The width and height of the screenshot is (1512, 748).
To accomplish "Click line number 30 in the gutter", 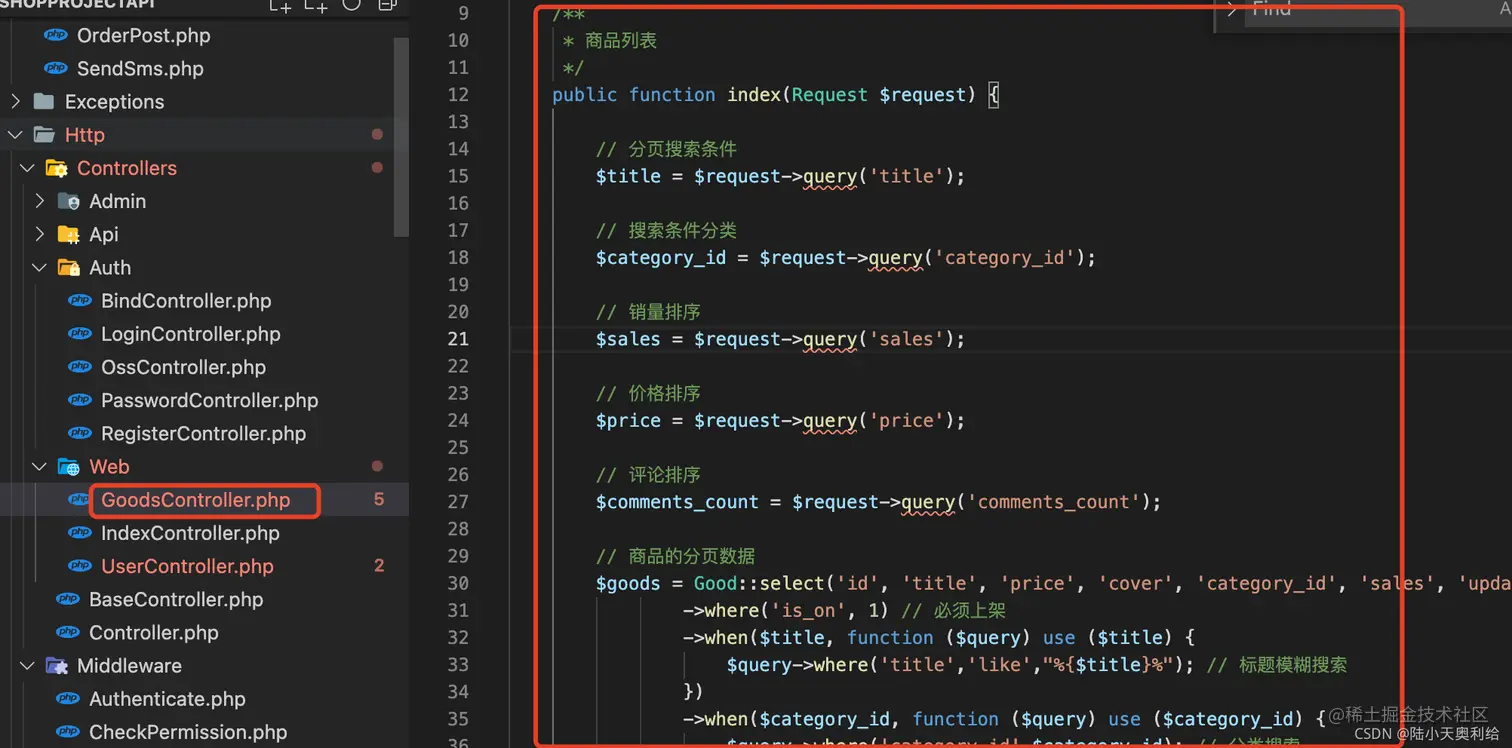I will (x=458, y=583).
